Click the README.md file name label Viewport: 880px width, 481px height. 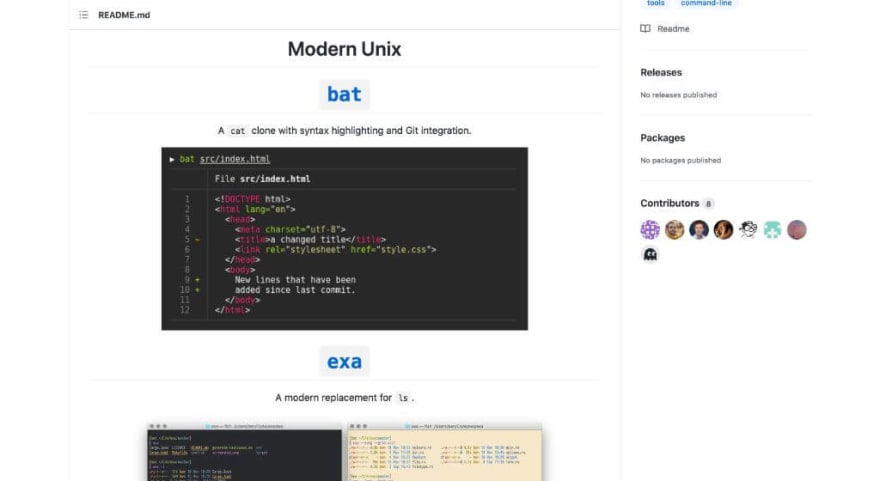[x=124, y=15]
